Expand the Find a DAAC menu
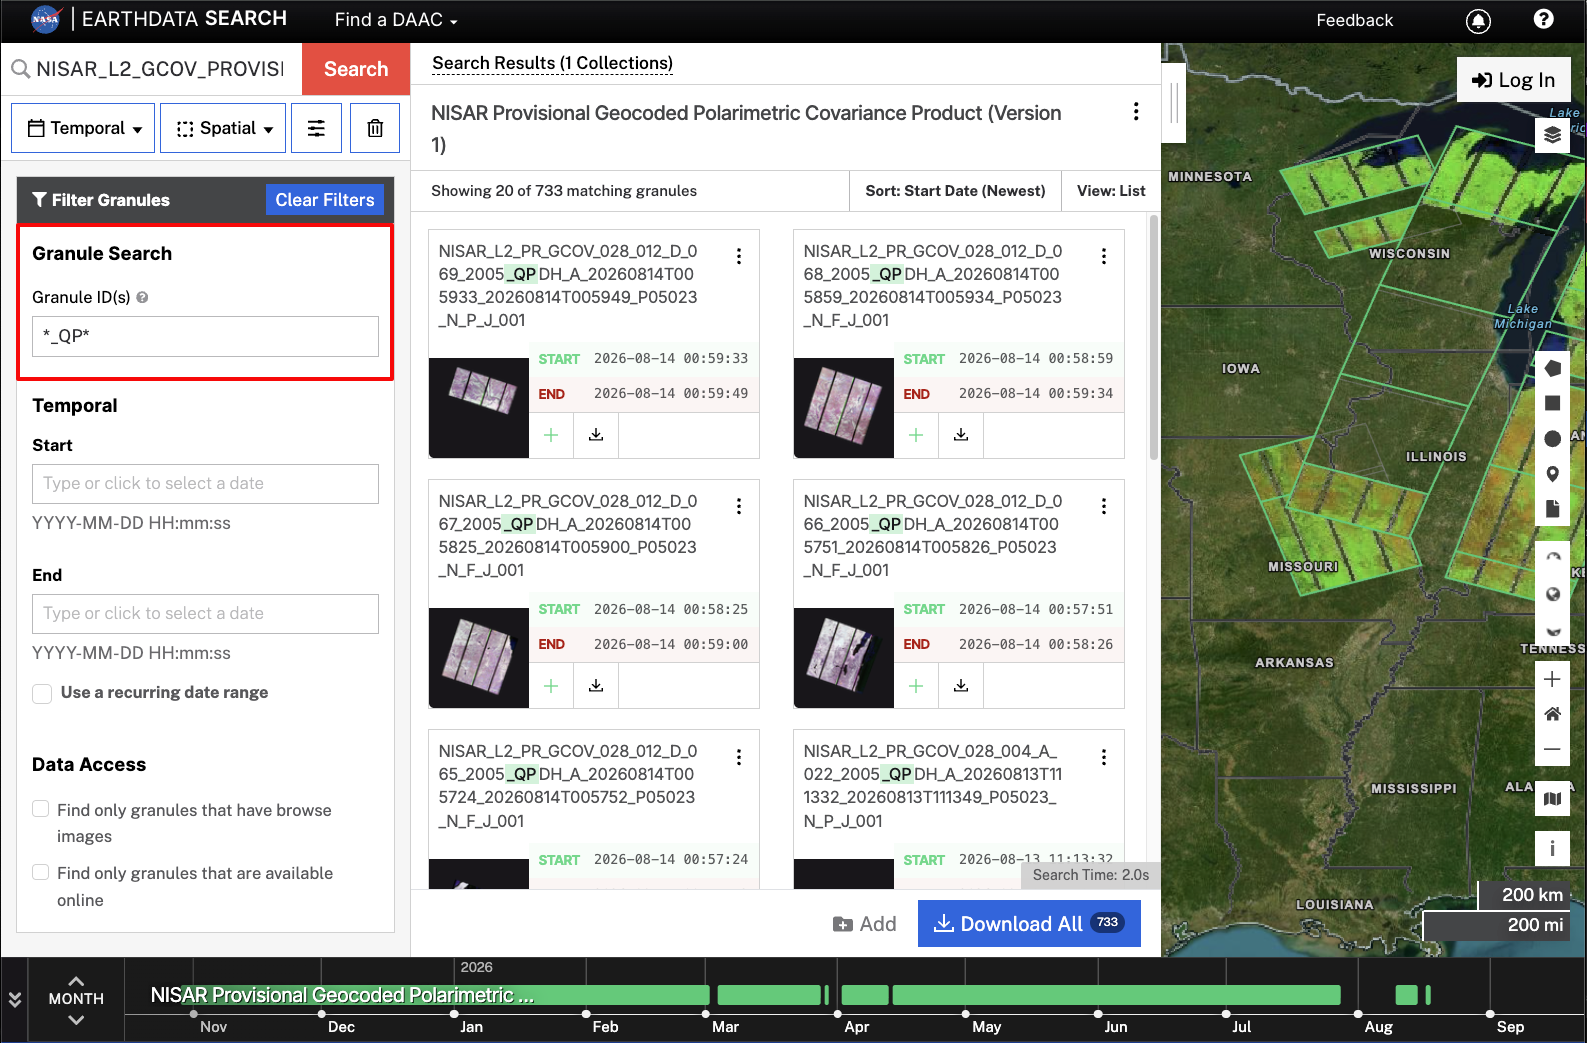Screen dimensions: 1587x1043 coord(396,20)
